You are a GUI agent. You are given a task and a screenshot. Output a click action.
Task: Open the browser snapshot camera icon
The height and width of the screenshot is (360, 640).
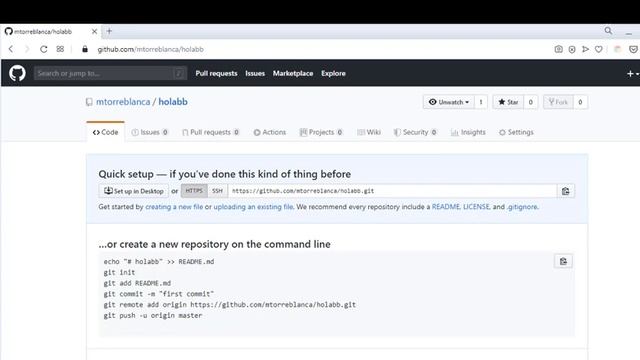[x=558, y=49]
